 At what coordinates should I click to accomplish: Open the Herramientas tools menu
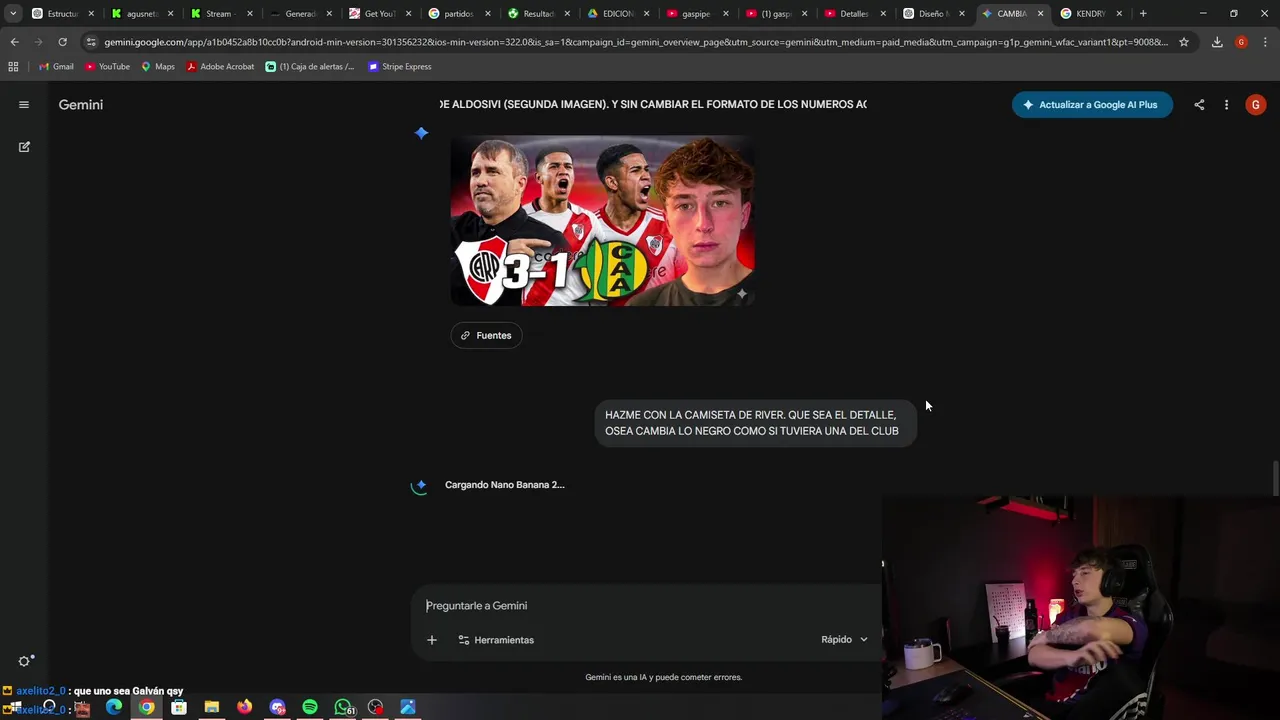click(496, 640)
